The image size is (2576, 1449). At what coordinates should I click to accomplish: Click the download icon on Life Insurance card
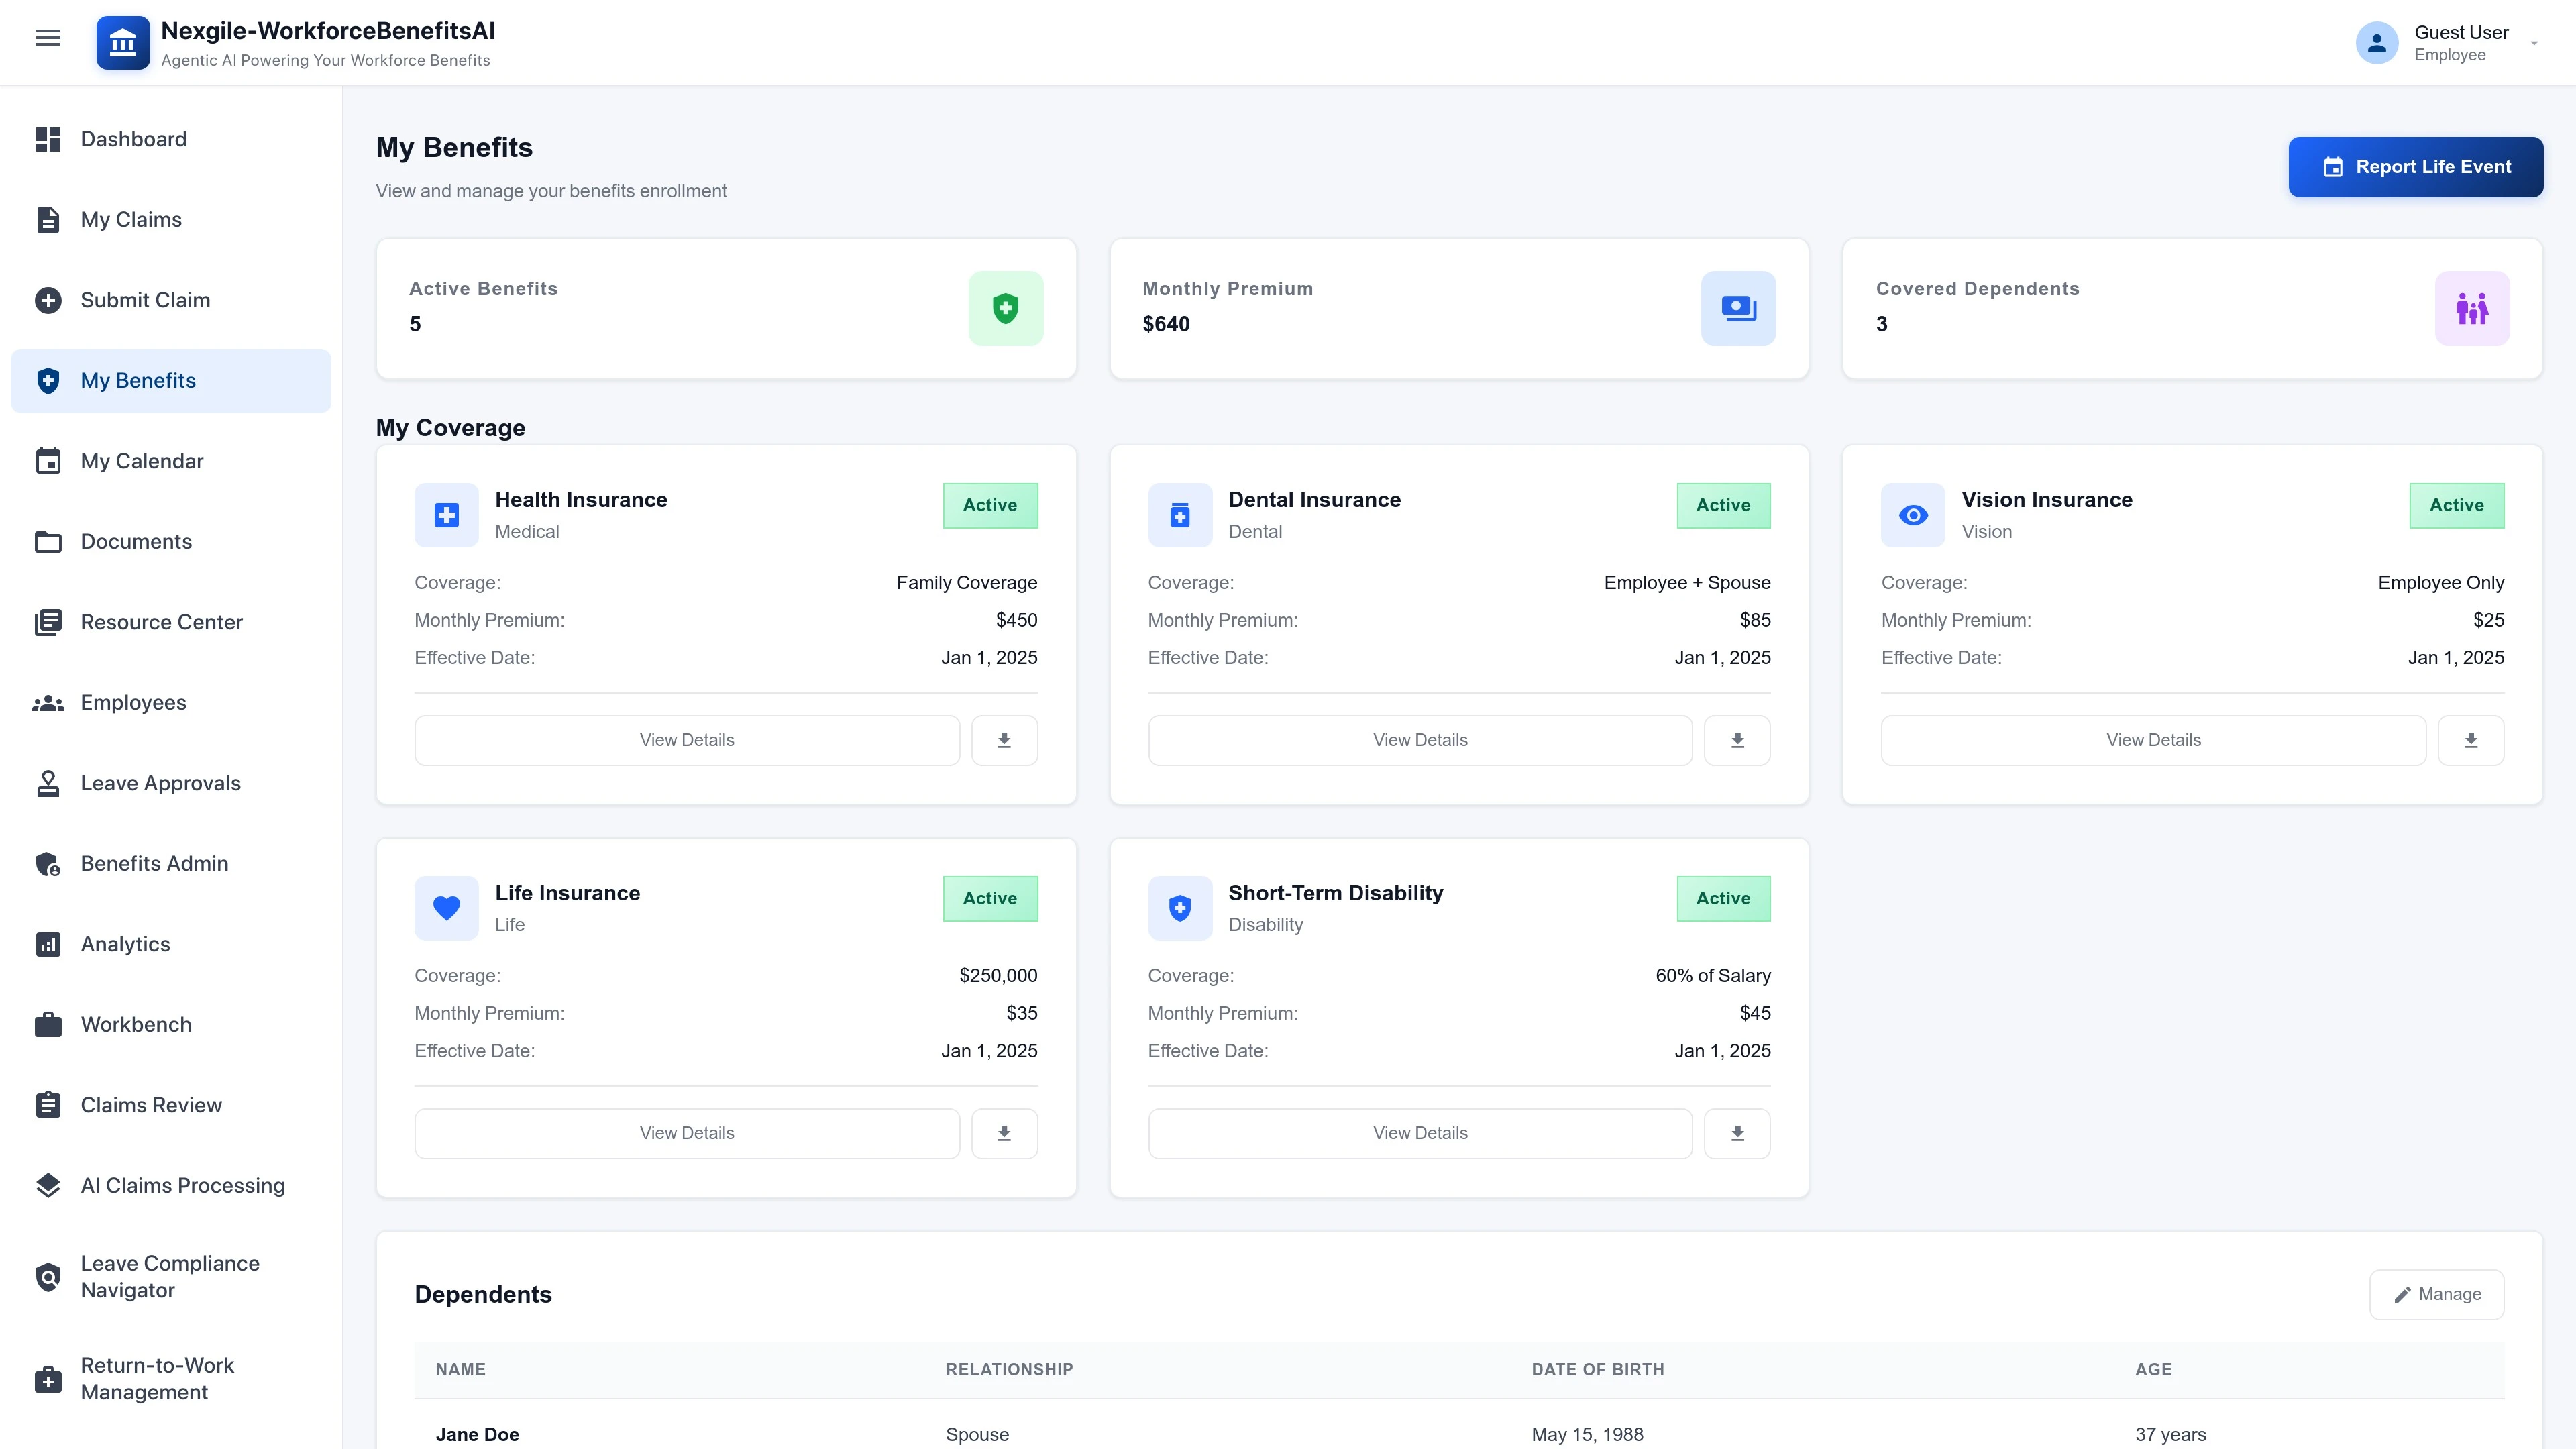click(x=1004, y=1133)
